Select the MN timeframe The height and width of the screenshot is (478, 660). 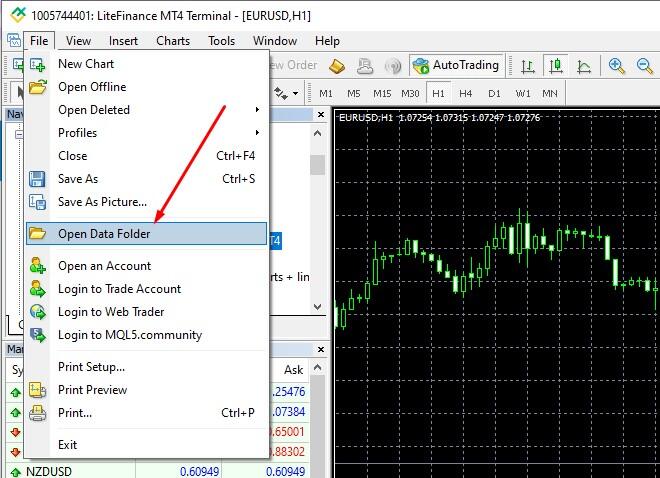point(550,93)
